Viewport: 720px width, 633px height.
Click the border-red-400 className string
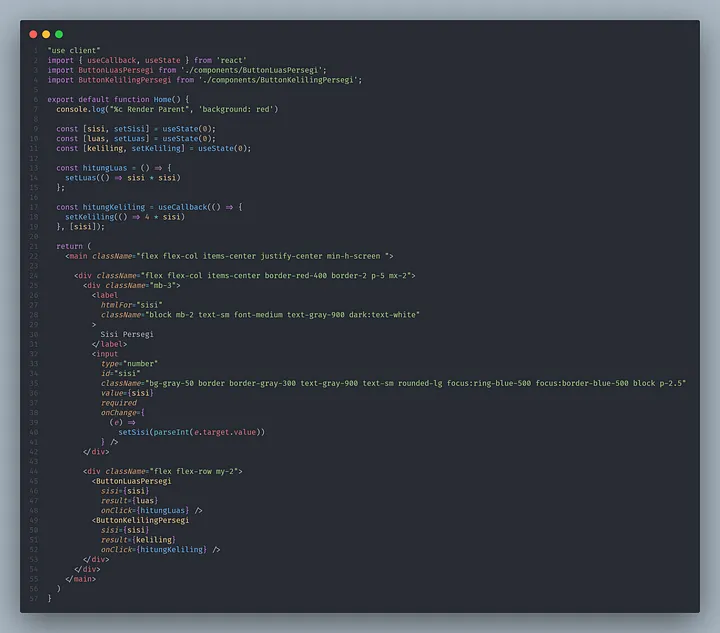276,275
